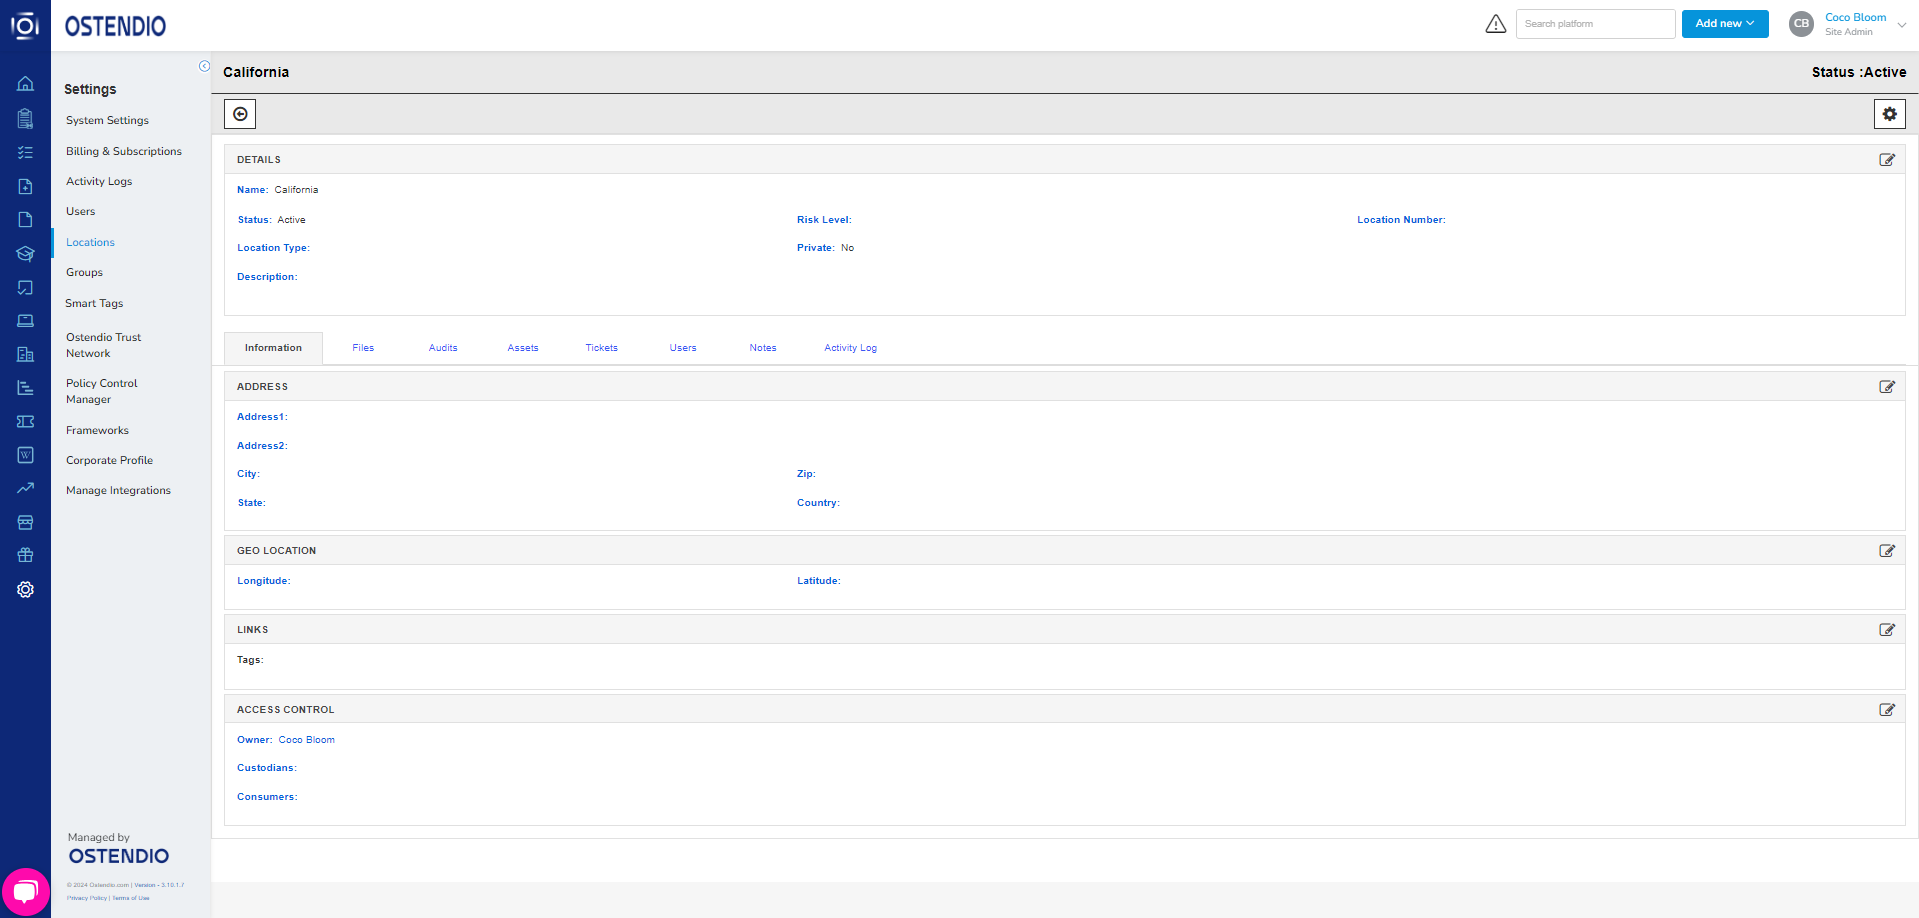
Task: Open the Privacy Policy link
Action: (87, 898)
